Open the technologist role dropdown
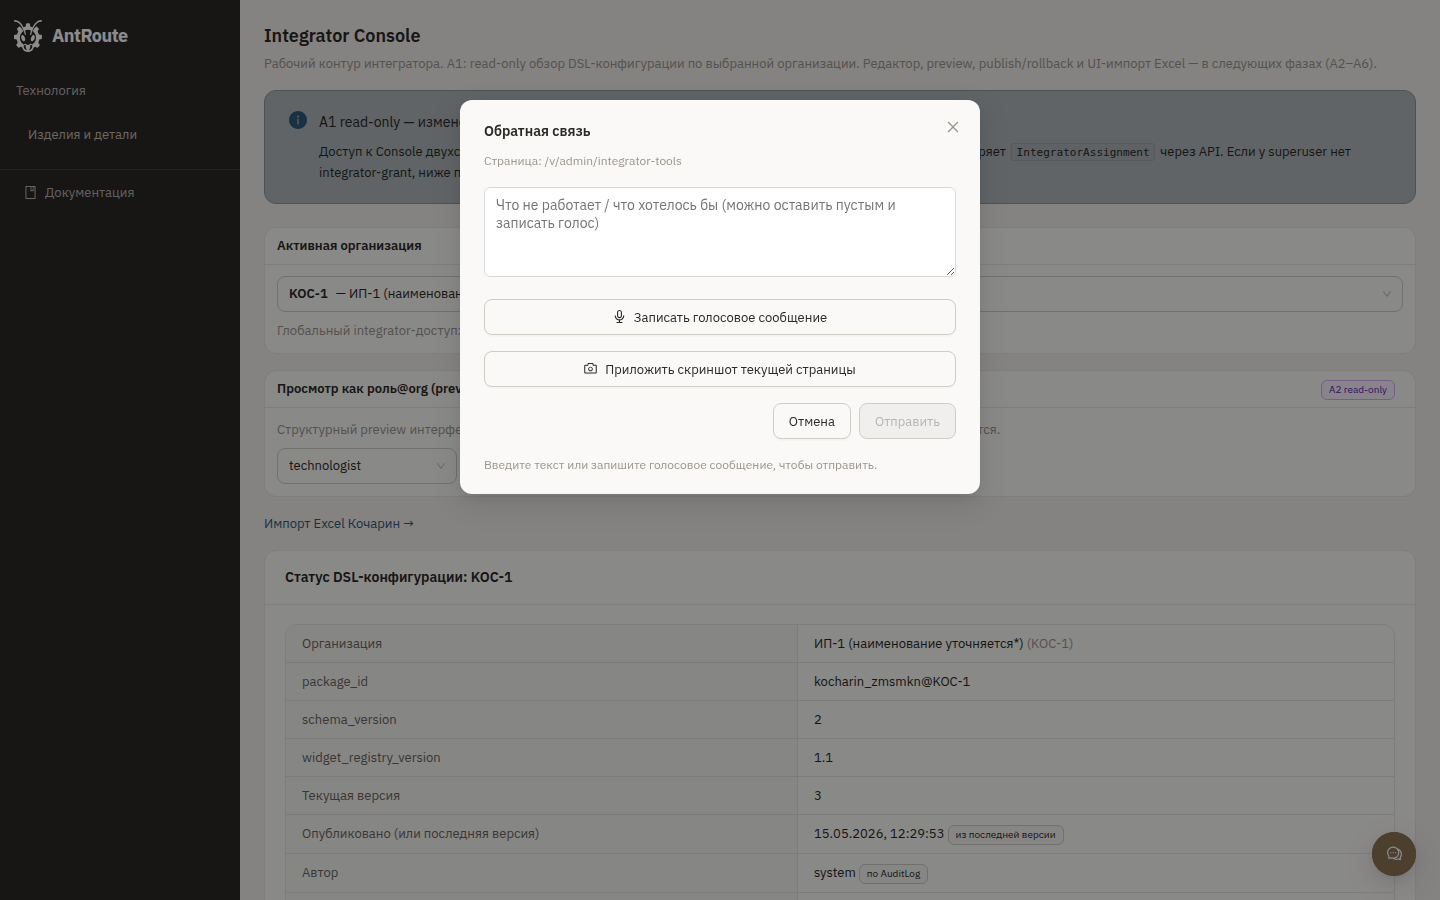This screenshot has width=1440, height=900. [366, 466]
